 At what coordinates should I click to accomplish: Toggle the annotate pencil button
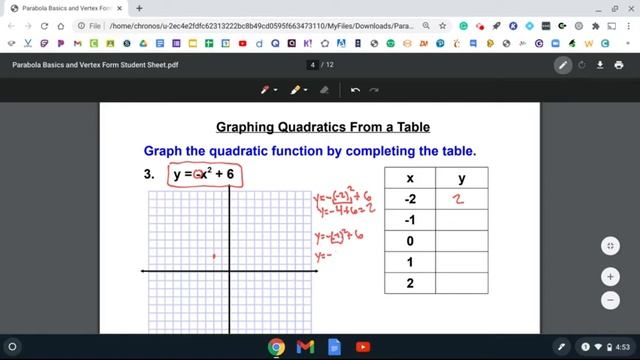click(x=563, y=65)
